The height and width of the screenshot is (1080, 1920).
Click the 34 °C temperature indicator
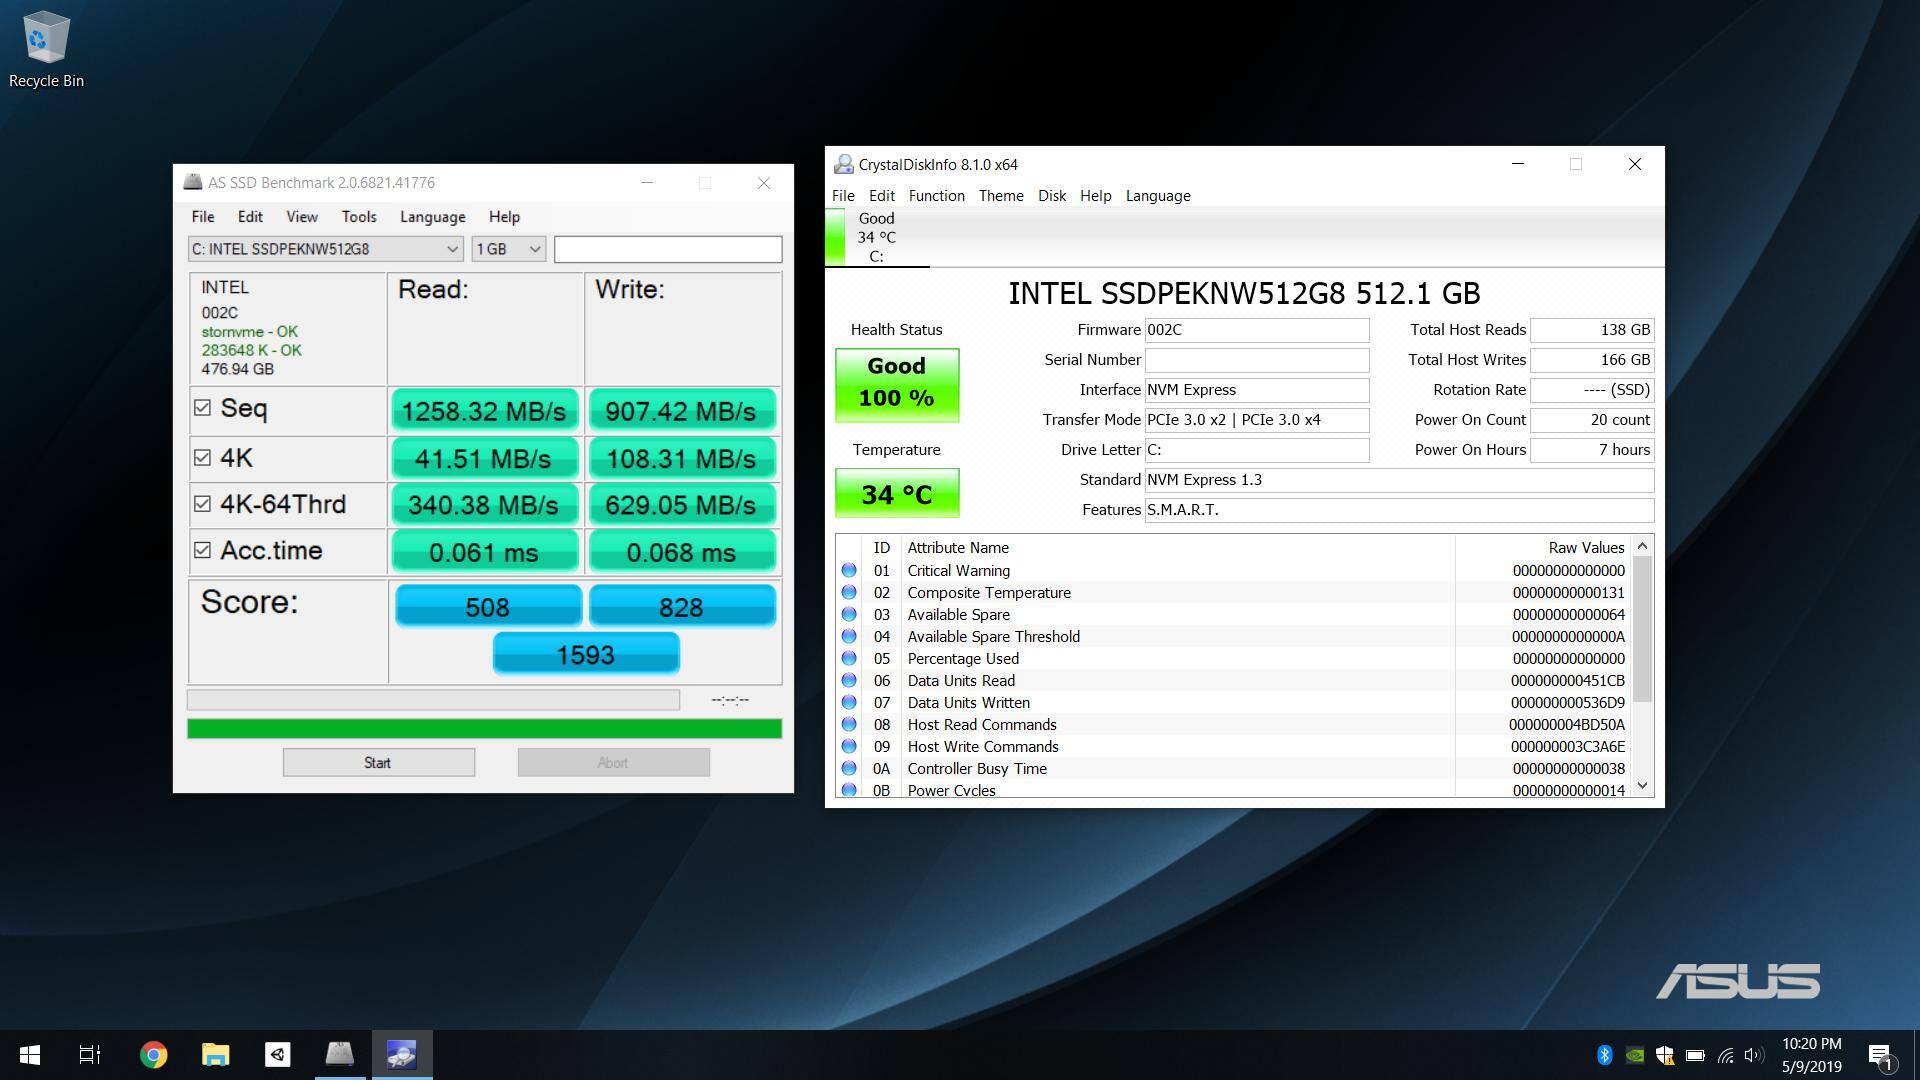[897, 493]
